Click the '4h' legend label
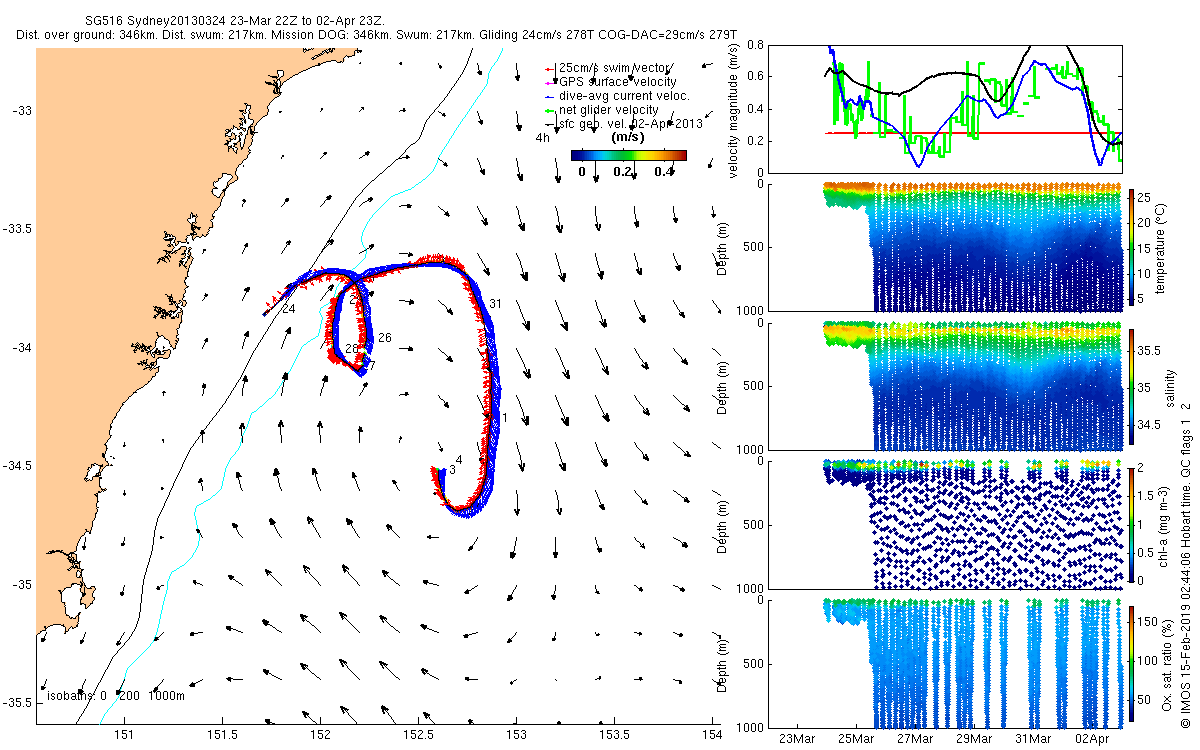Image resolution: width=1200 pixels, height=750 pixels. point(543,138)
